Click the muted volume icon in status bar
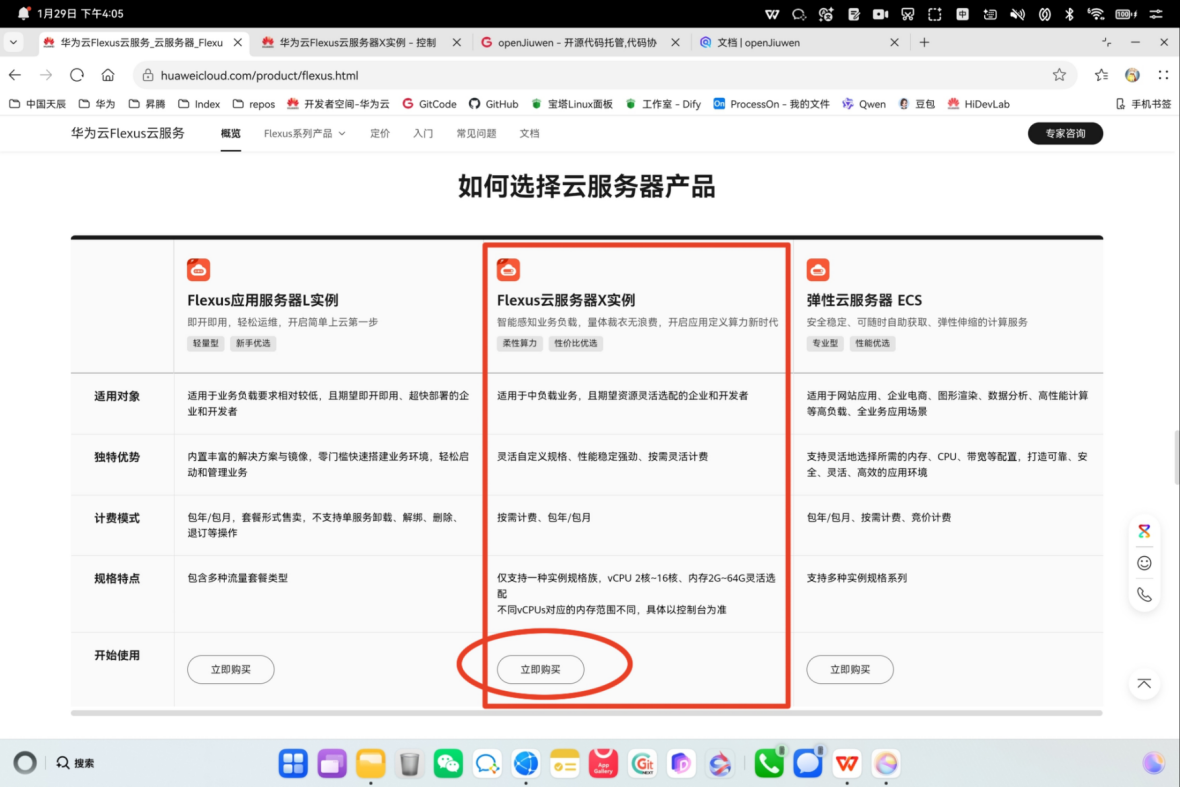Viewport: 1181px width, 787px height. point(1018,14)
